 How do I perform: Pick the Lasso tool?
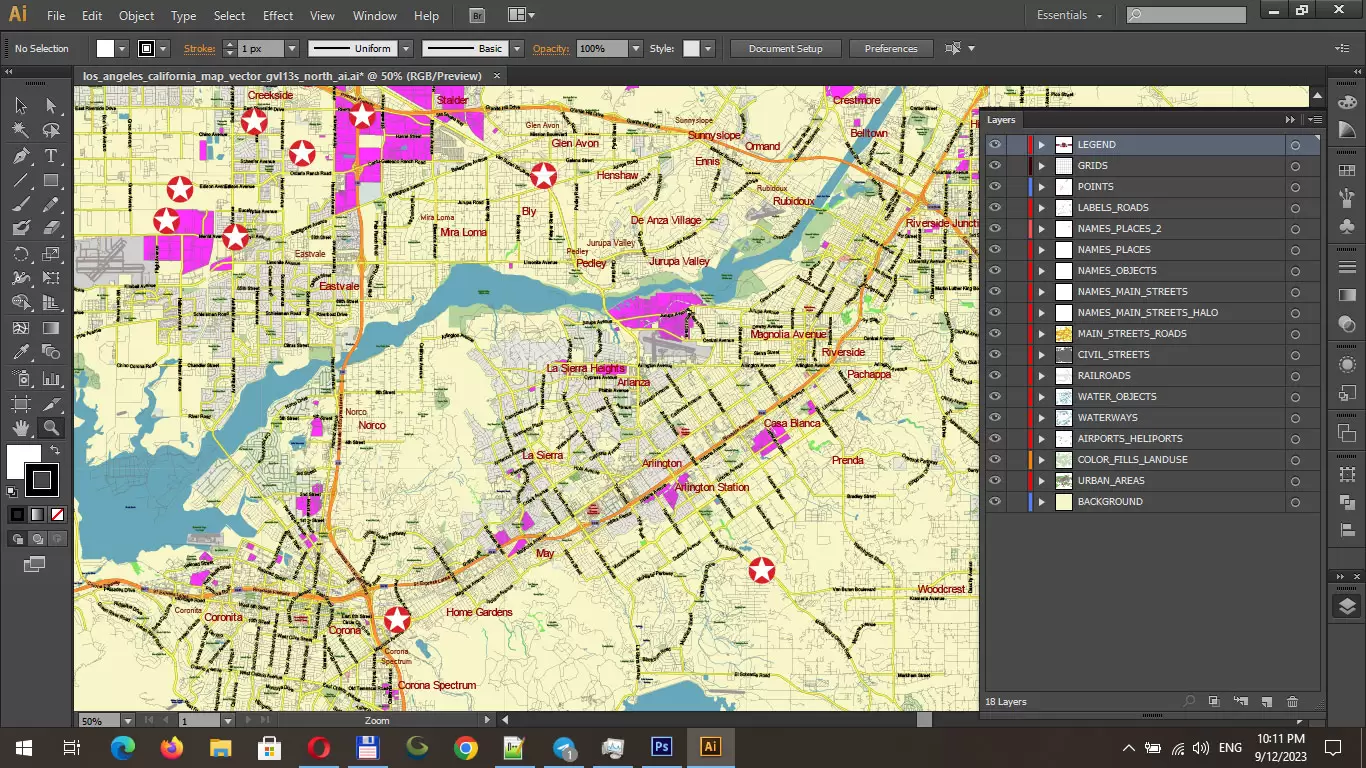point(51,130)
